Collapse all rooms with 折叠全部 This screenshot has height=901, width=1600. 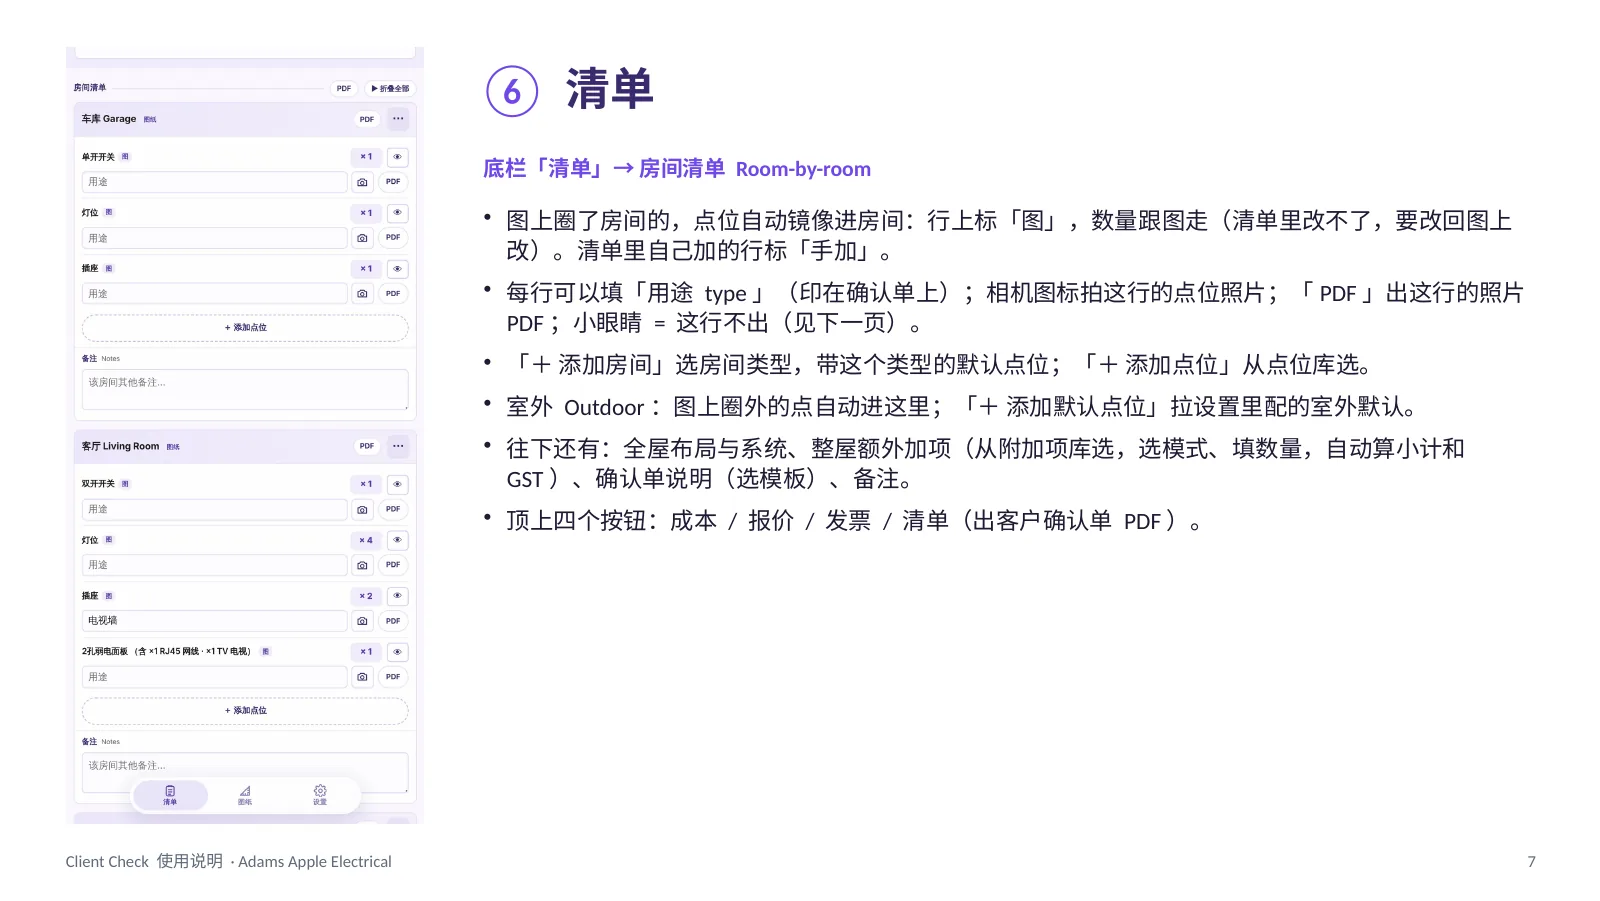[x=390, y=89]
